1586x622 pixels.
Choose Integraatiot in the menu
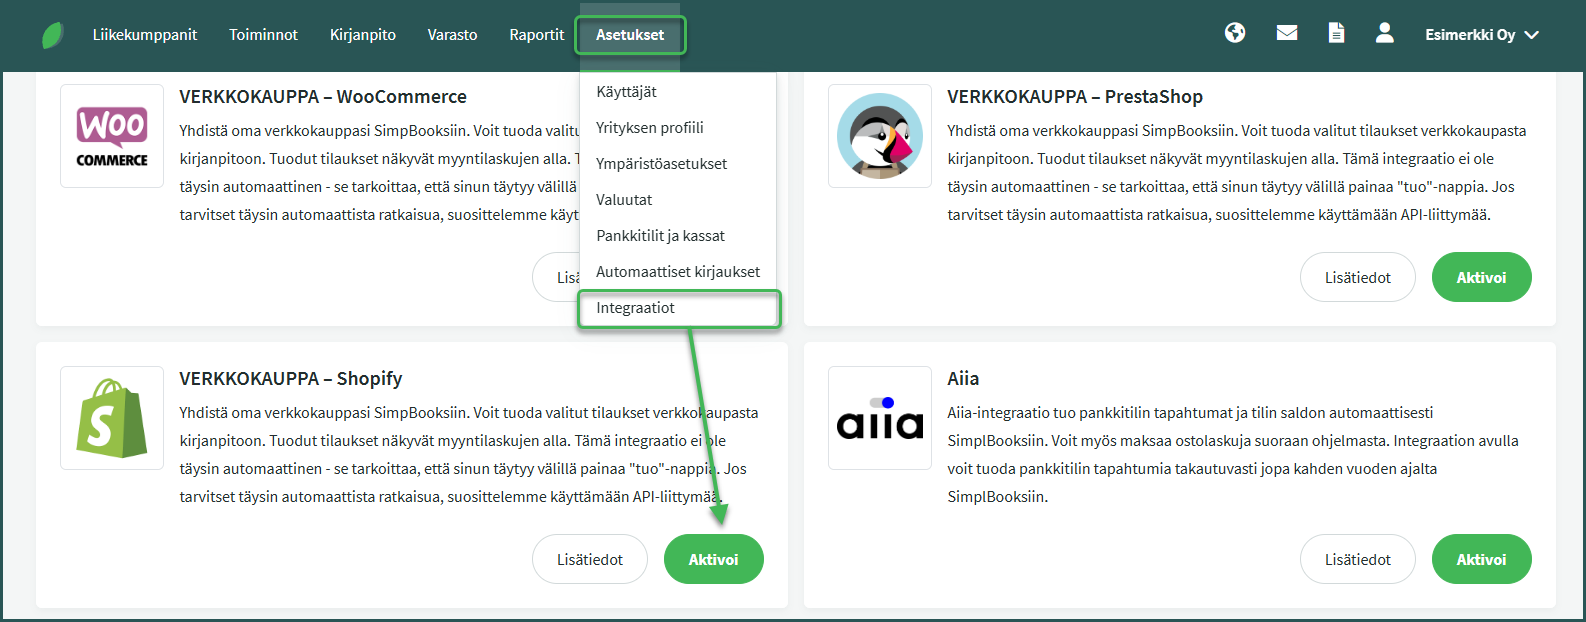[679, 308]
